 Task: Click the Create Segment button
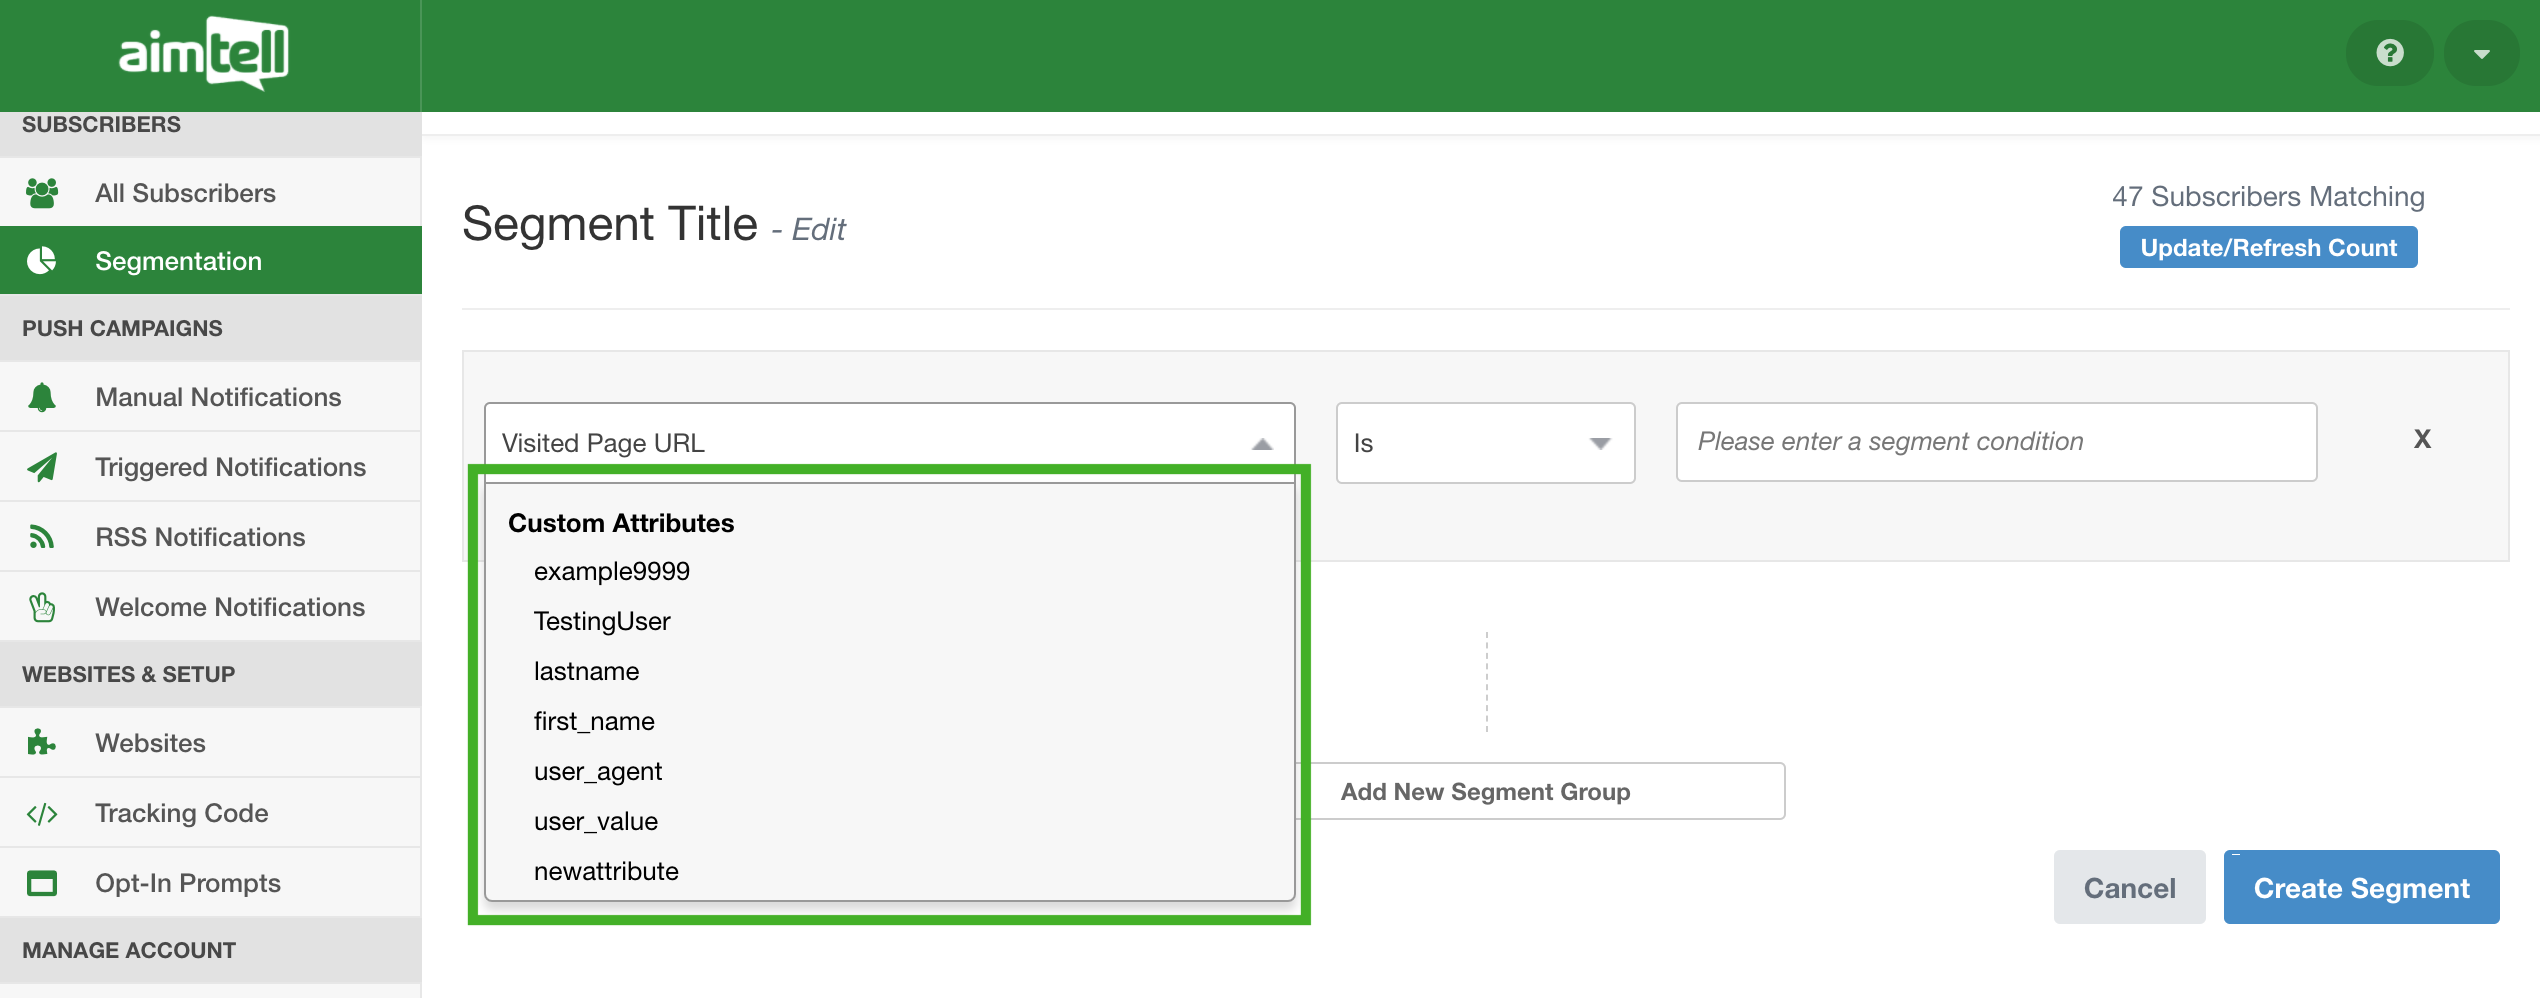(2360, 887)
